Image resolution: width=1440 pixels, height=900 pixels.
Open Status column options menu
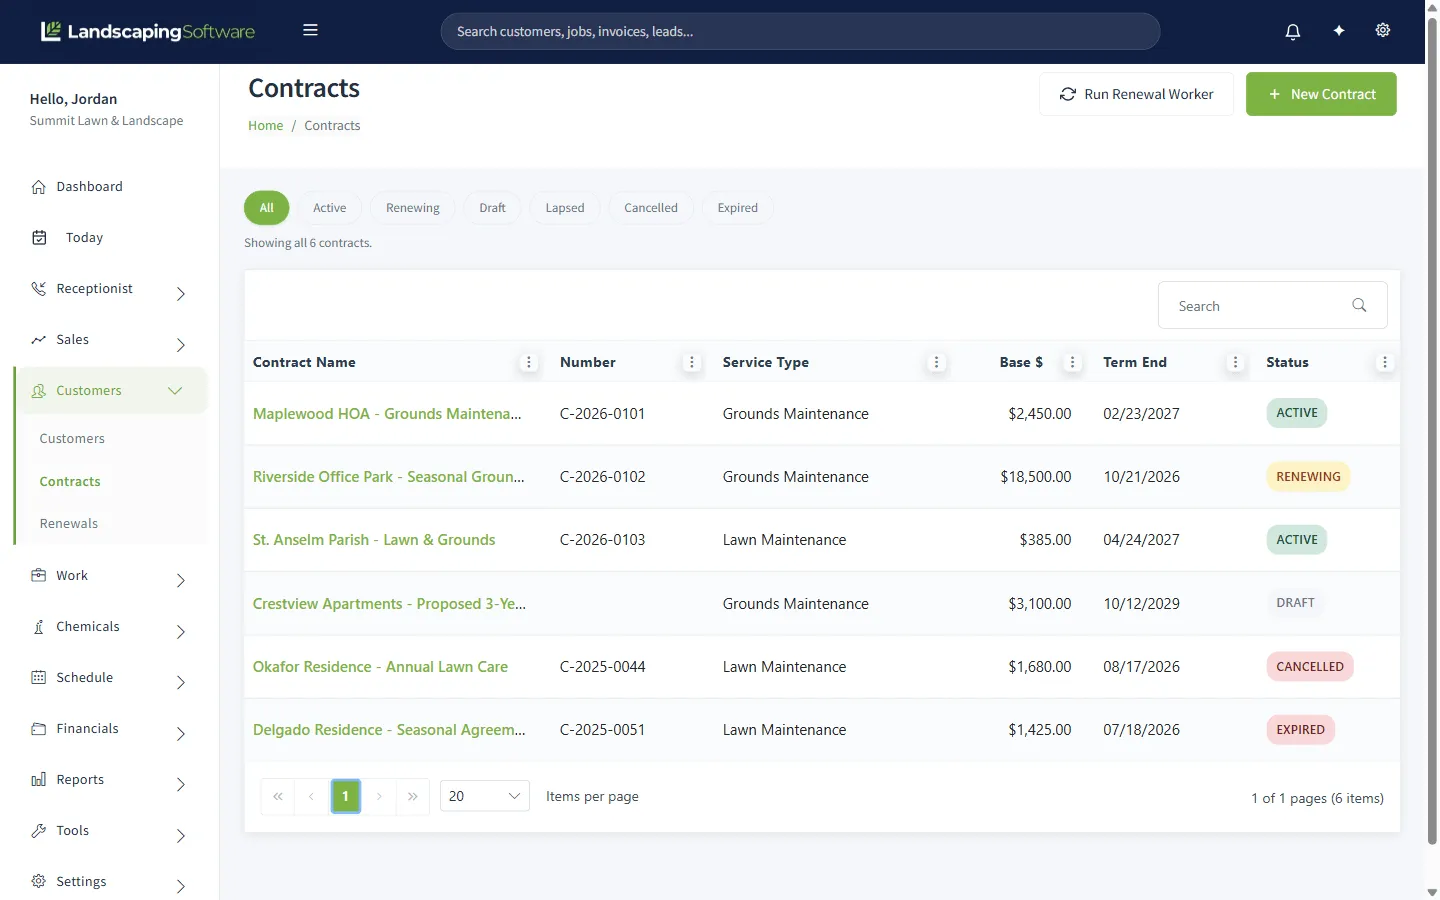pyautogui.click(x=1385, y=363)
